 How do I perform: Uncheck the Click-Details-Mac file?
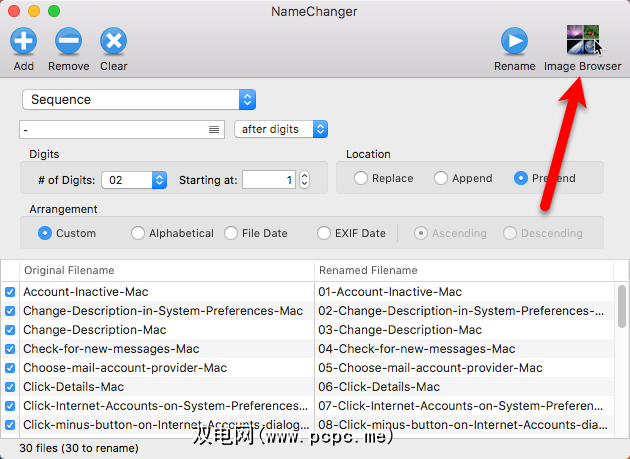point(10,387)
